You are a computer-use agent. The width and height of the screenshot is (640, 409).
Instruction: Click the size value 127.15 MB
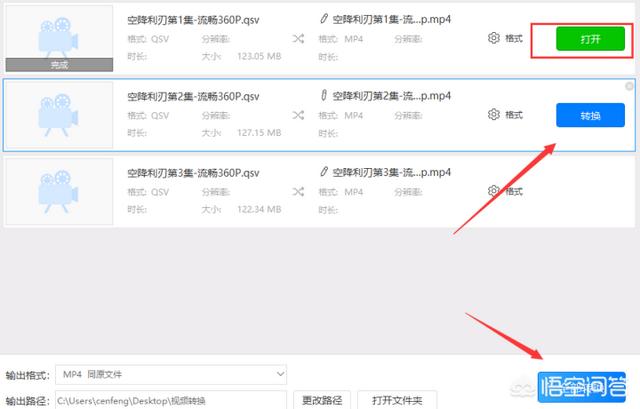[259, 133]
